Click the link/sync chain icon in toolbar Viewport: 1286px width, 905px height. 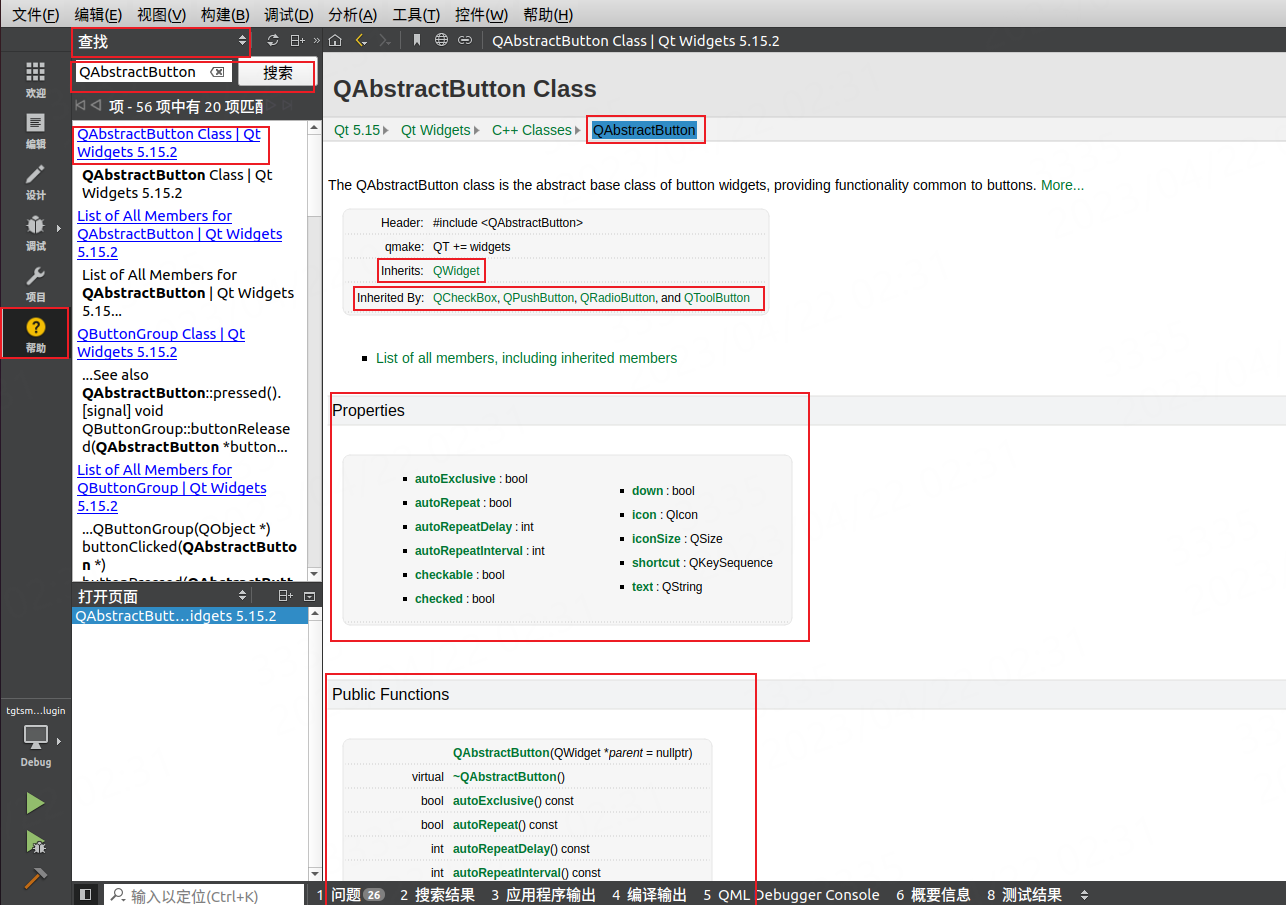click(465, 40)
